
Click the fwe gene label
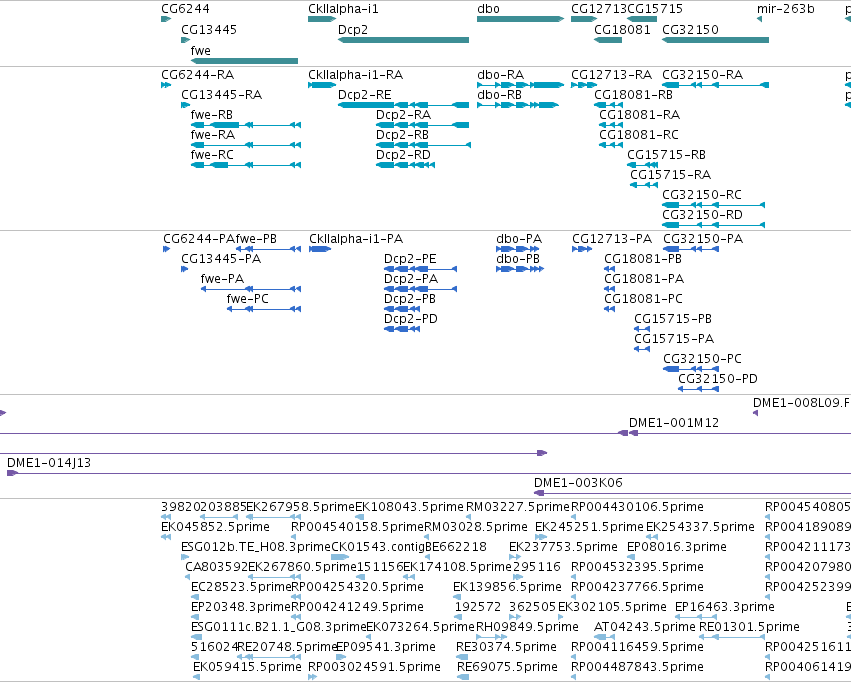pyautogui.click(x=200, y=50)
